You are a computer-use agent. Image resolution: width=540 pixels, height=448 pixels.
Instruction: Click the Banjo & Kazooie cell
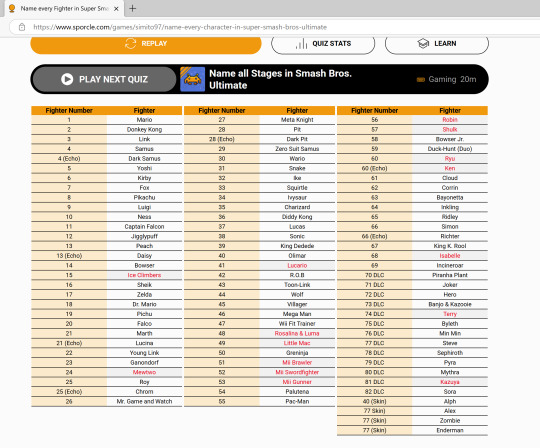[450, 304]
